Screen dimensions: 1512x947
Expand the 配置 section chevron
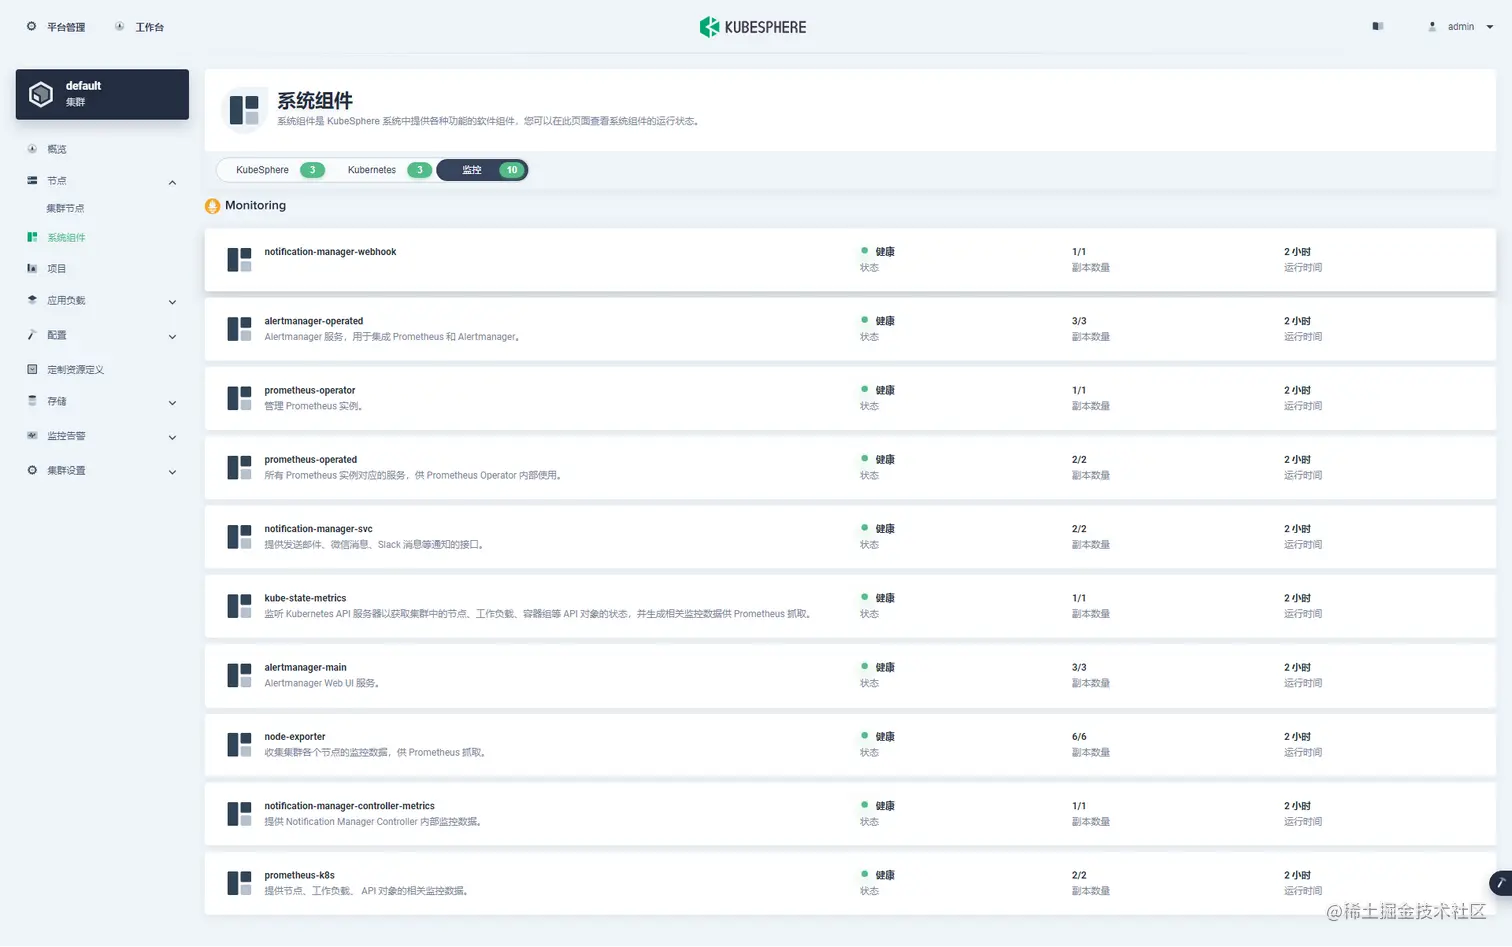pos(172,337)
